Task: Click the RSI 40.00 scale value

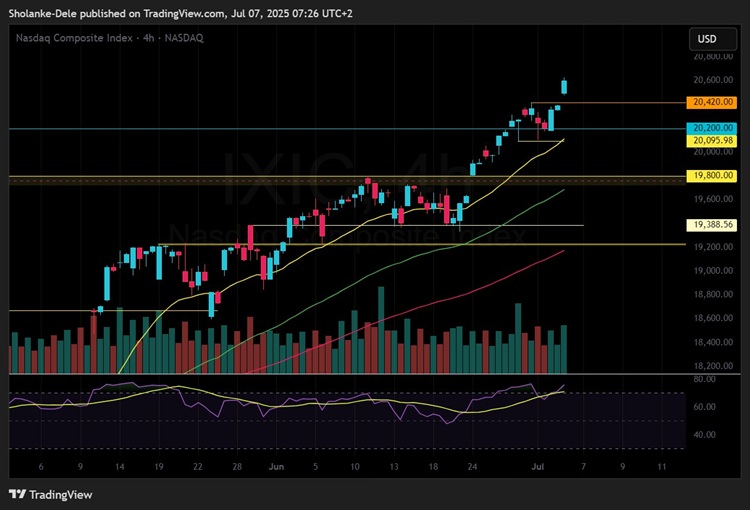Action: coord(705,434)
